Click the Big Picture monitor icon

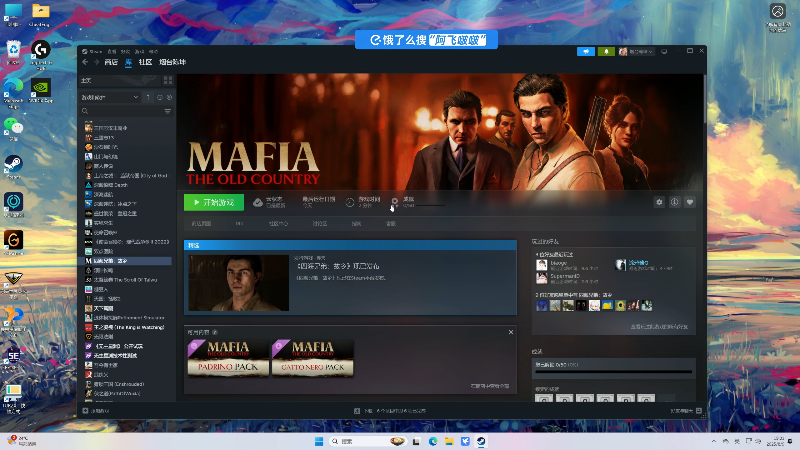(664, 52)
